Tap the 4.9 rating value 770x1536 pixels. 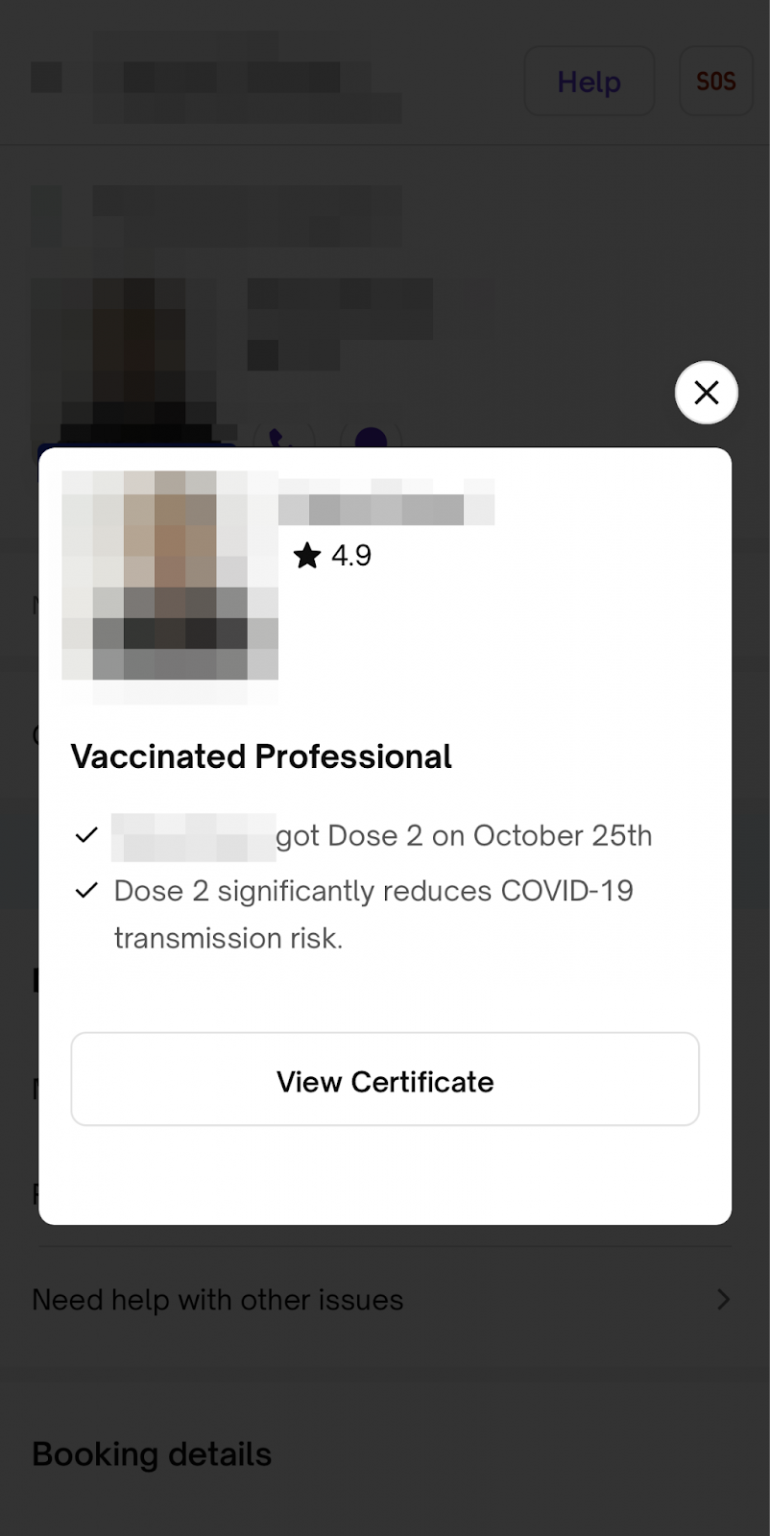[x=351, y=556]
